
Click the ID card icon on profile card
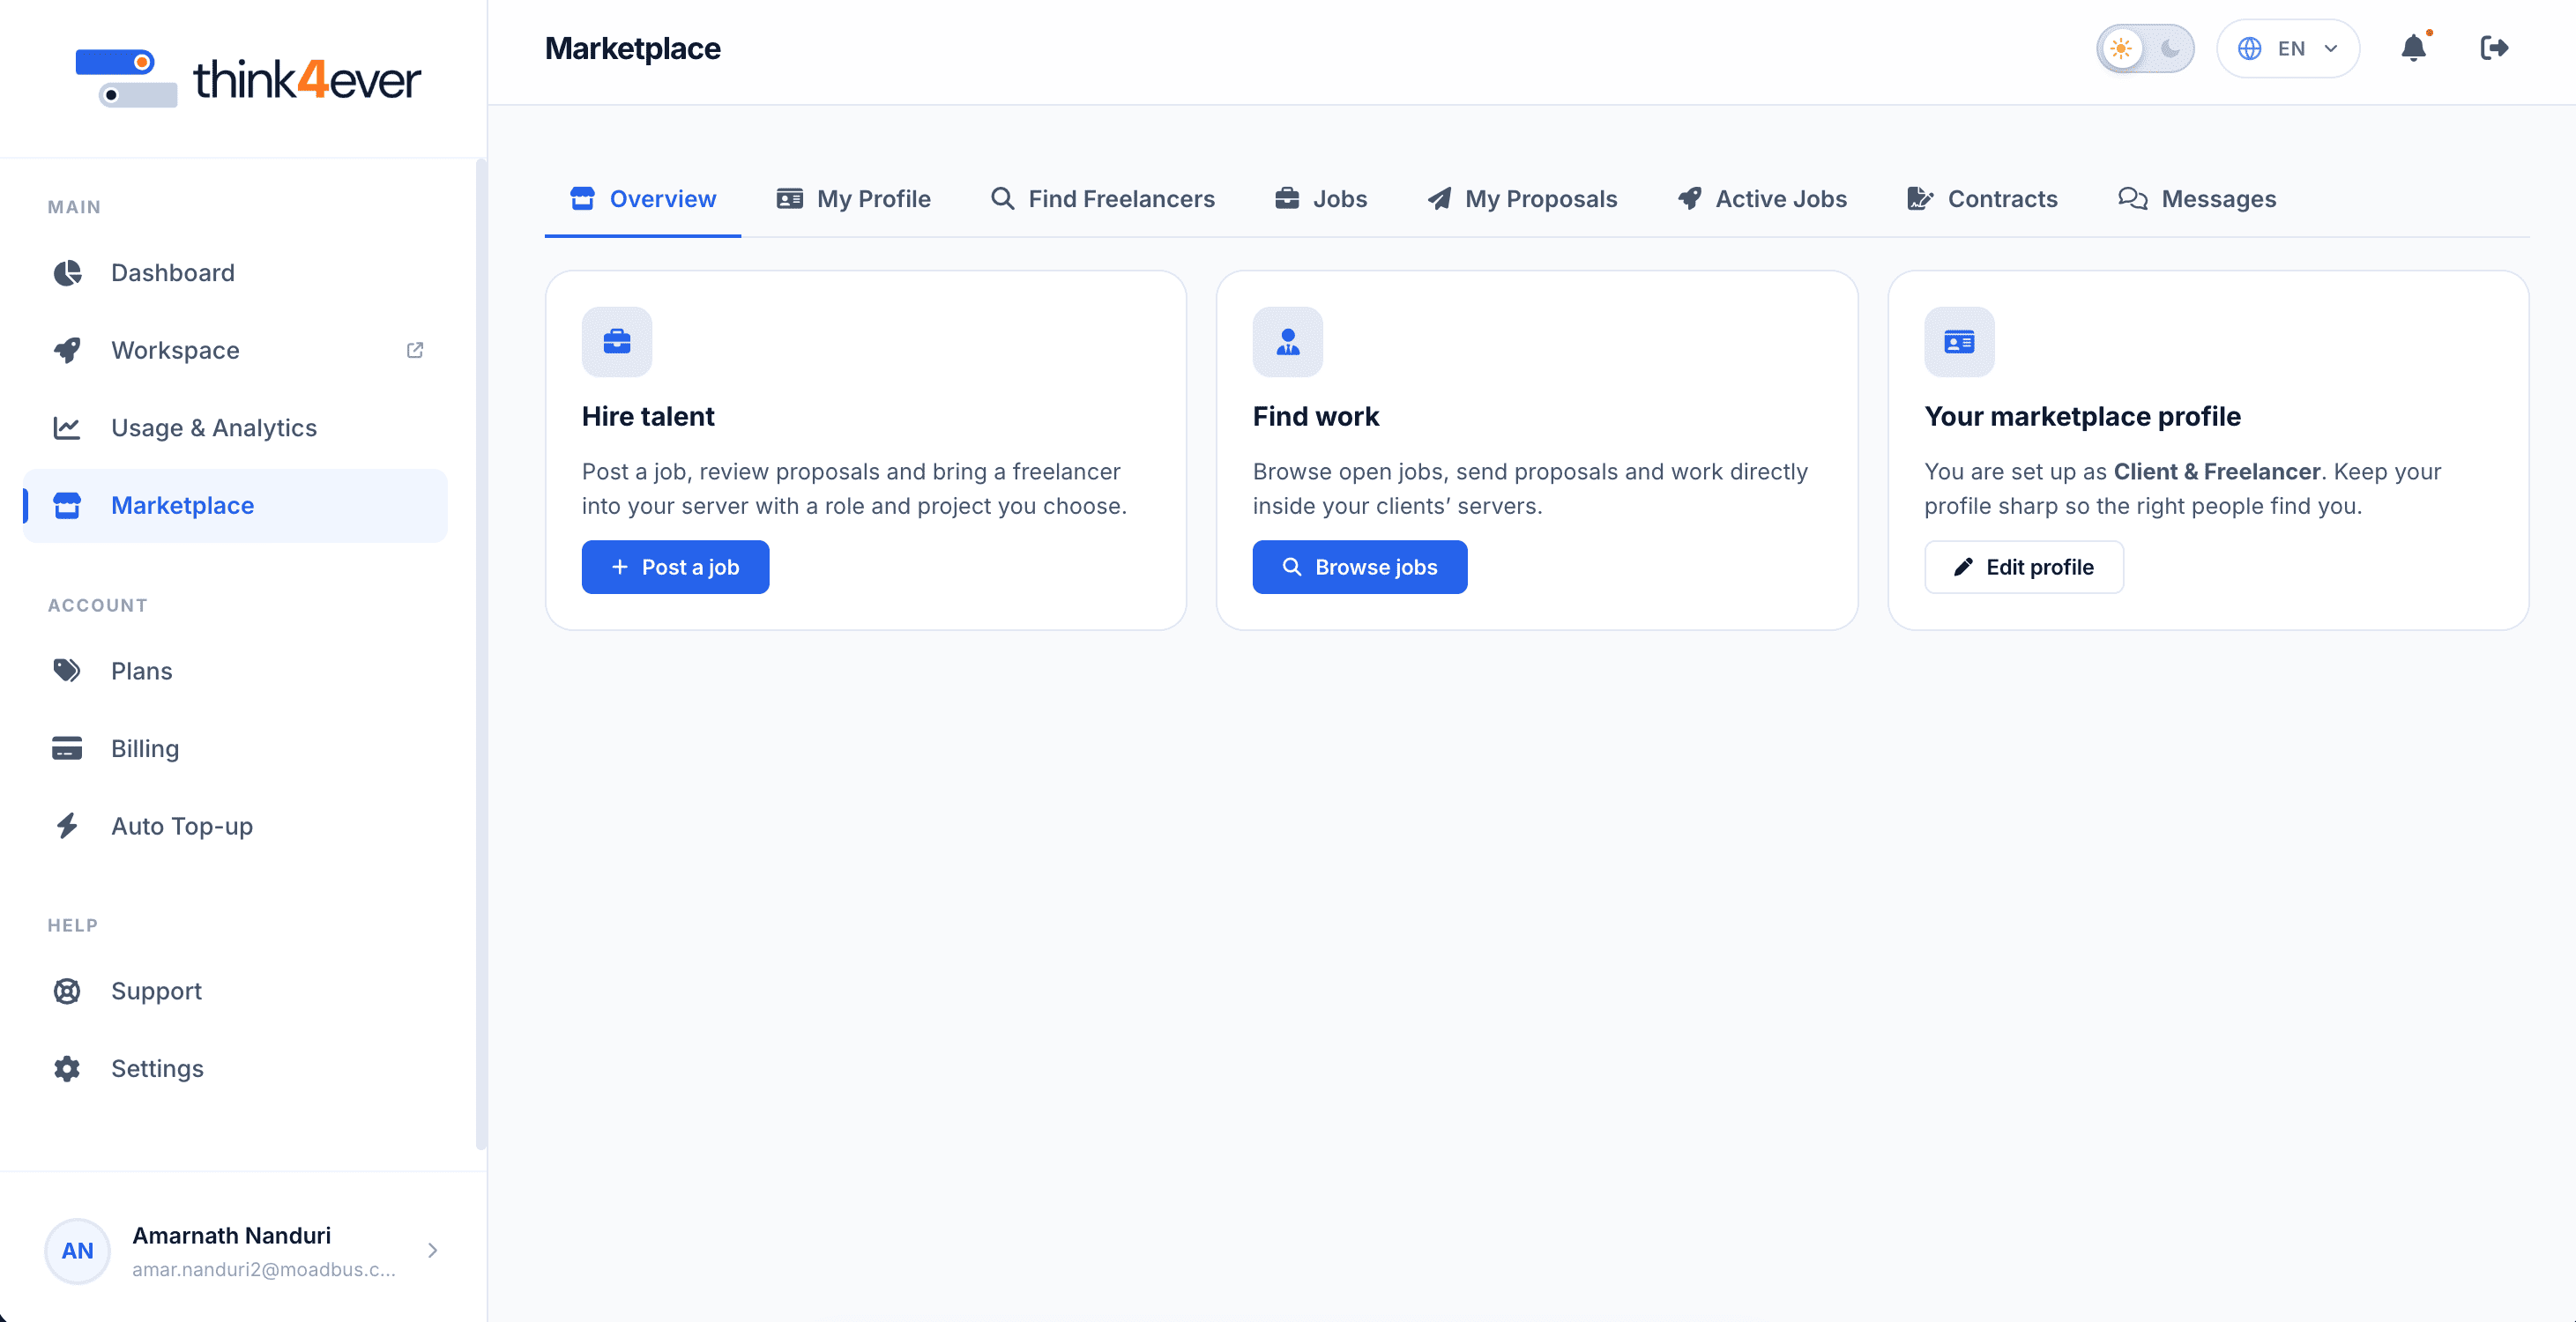click(1959, 342)
